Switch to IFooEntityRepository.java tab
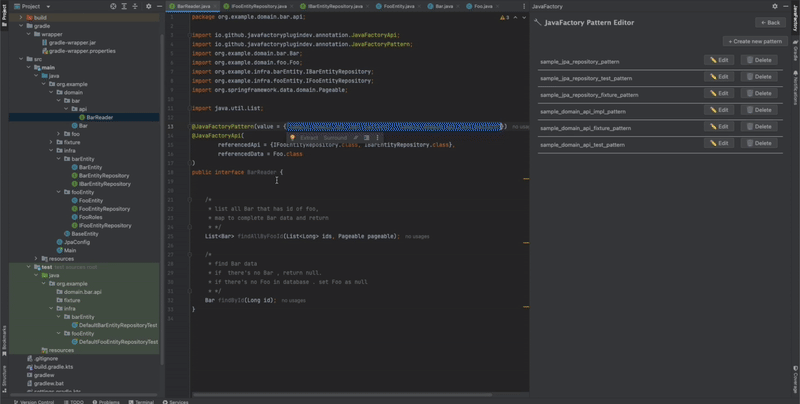Viewport: 800px width, 404px height. [255, 6]
